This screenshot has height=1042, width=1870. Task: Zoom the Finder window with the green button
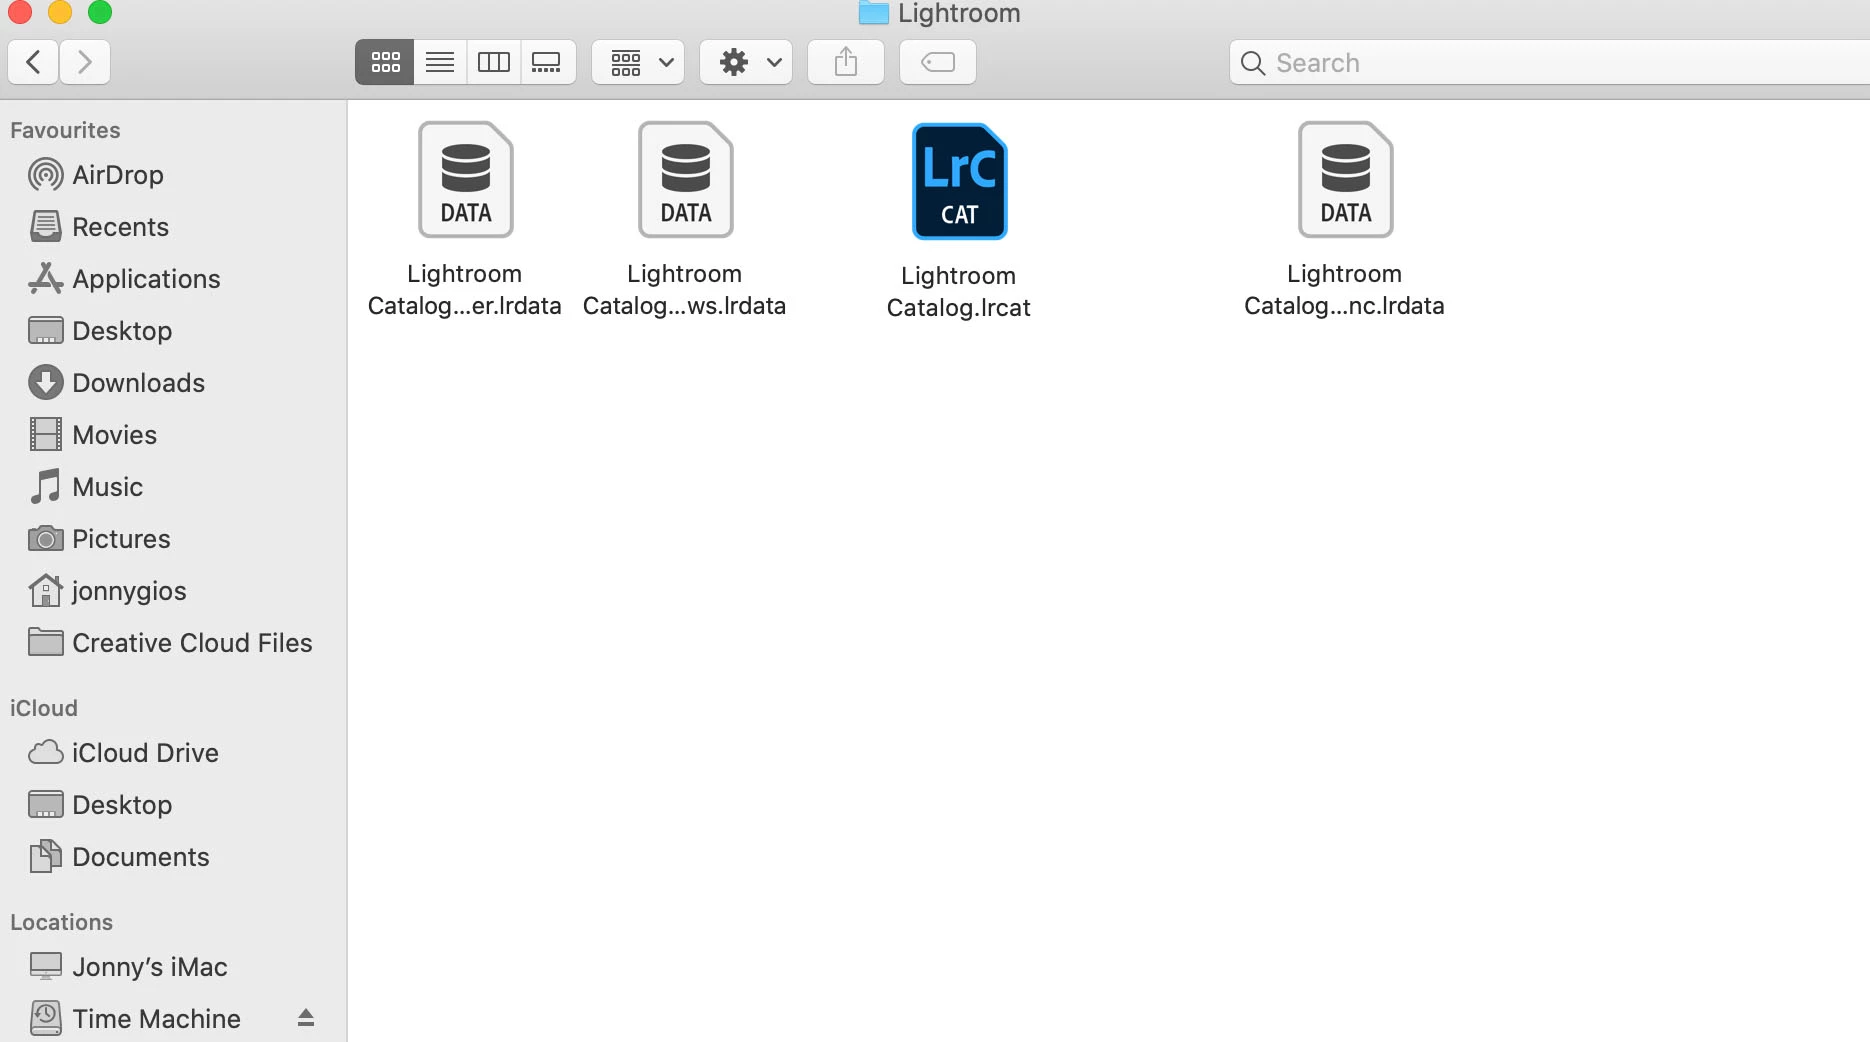(x=100, y=12)
